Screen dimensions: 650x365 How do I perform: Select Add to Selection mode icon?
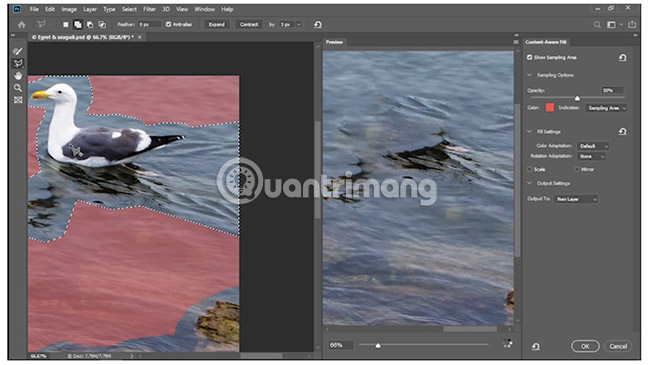tap(78, 25)
